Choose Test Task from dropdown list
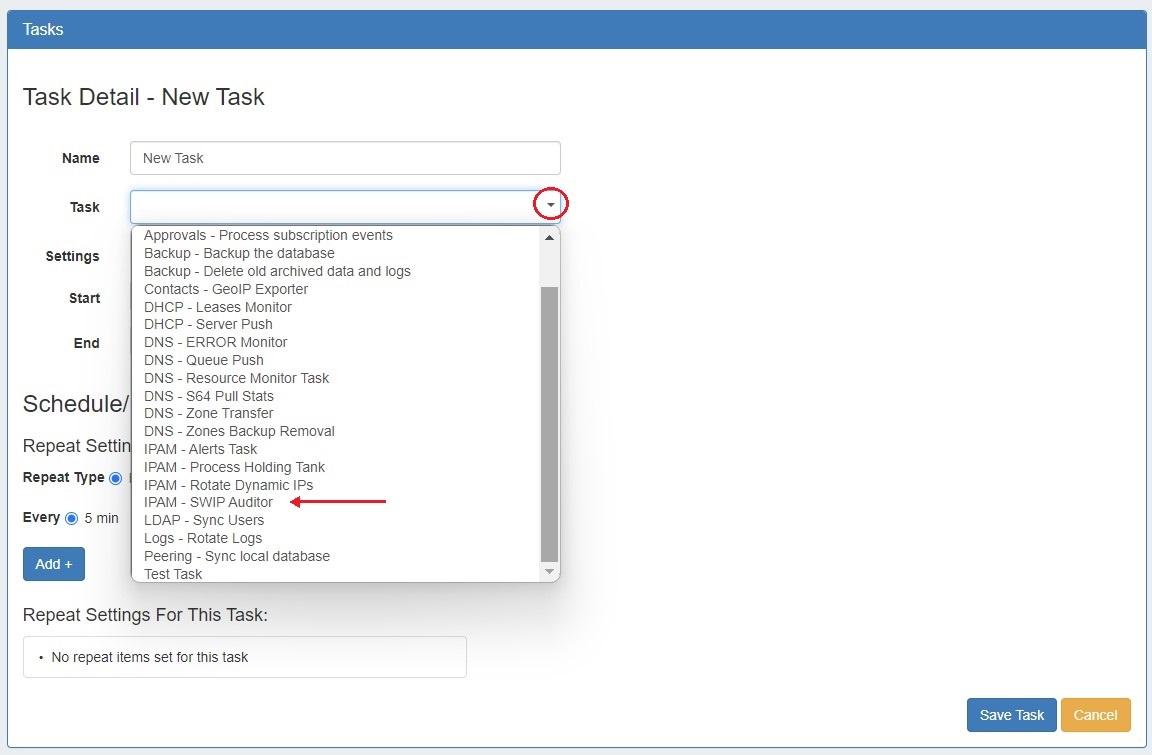Screen dimensions: 1152x755 tap(173, 574)
